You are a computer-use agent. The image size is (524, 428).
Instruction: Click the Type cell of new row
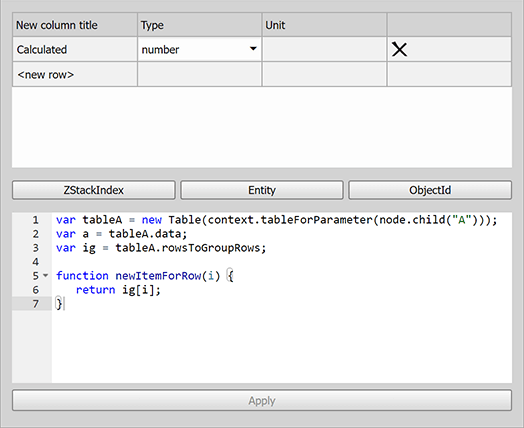(x=199, y=75)
